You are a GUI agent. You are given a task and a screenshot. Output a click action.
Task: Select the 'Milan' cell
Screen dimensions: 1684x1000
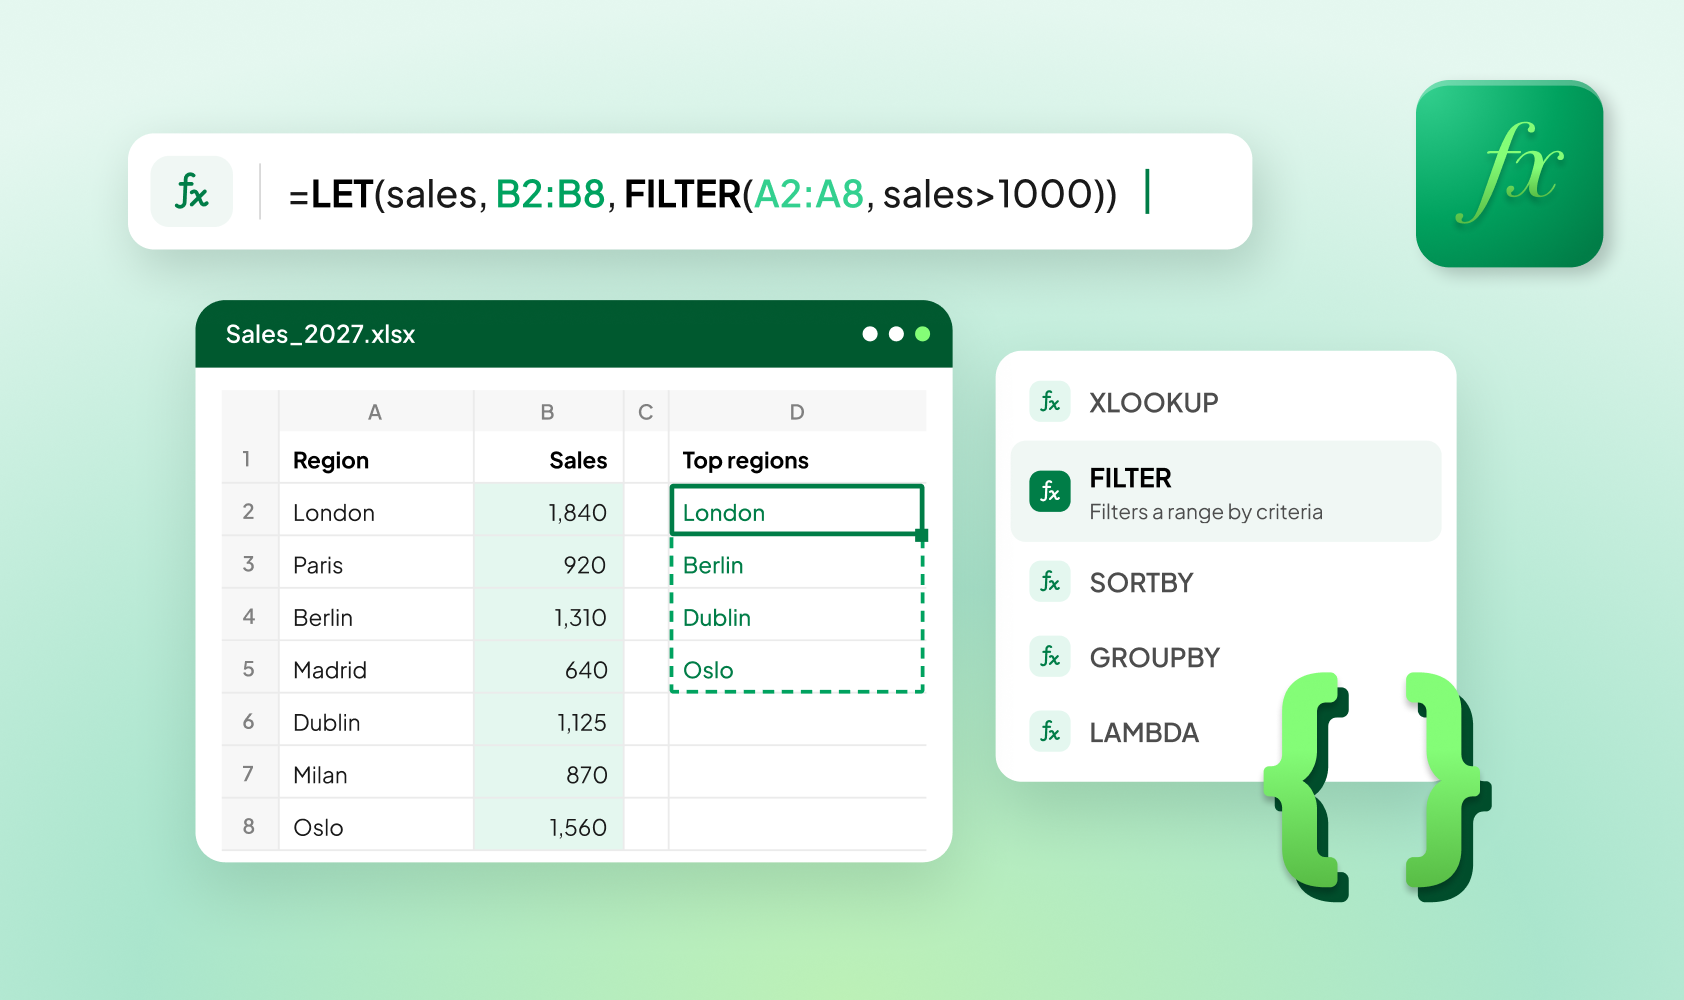pos(376,774)
